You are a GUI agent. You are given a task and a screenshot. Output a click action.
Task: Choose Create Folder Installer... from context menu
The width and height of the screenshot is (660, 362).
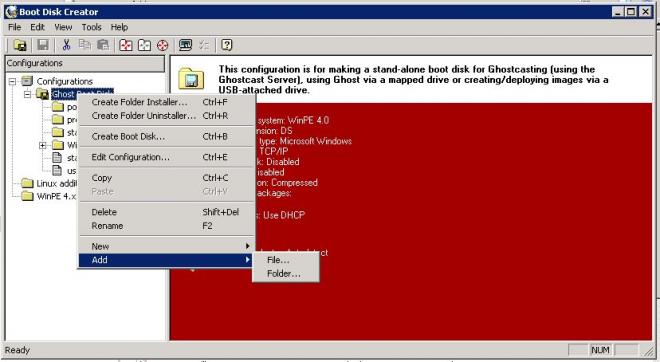tap(167, 102)
